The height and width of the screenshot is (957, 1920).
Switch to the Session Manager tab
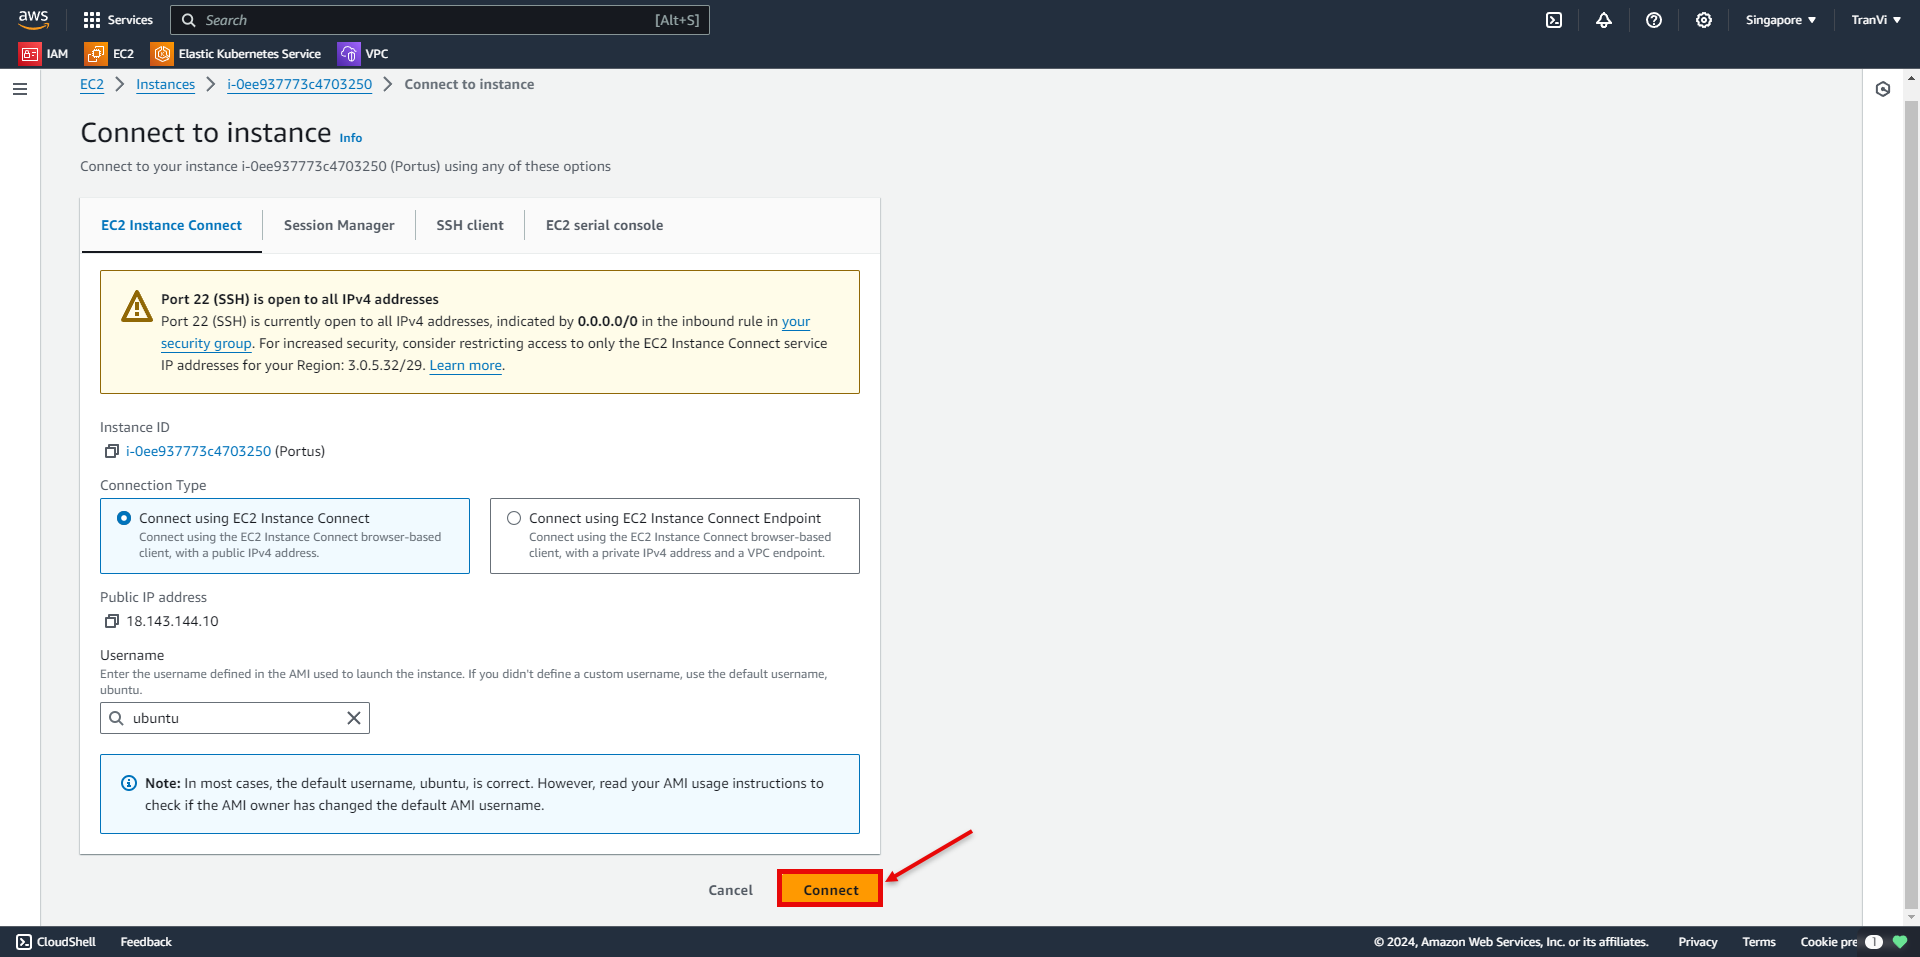click(x=339, y=225)
